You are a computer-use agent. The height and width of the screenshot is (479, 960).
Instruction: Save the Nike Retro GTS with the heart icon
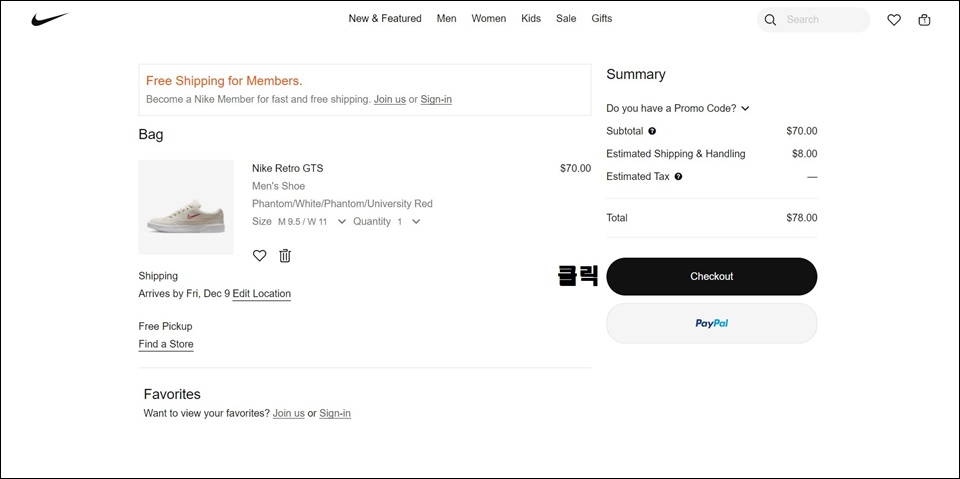pyautogui.click(x=260, y=255)
